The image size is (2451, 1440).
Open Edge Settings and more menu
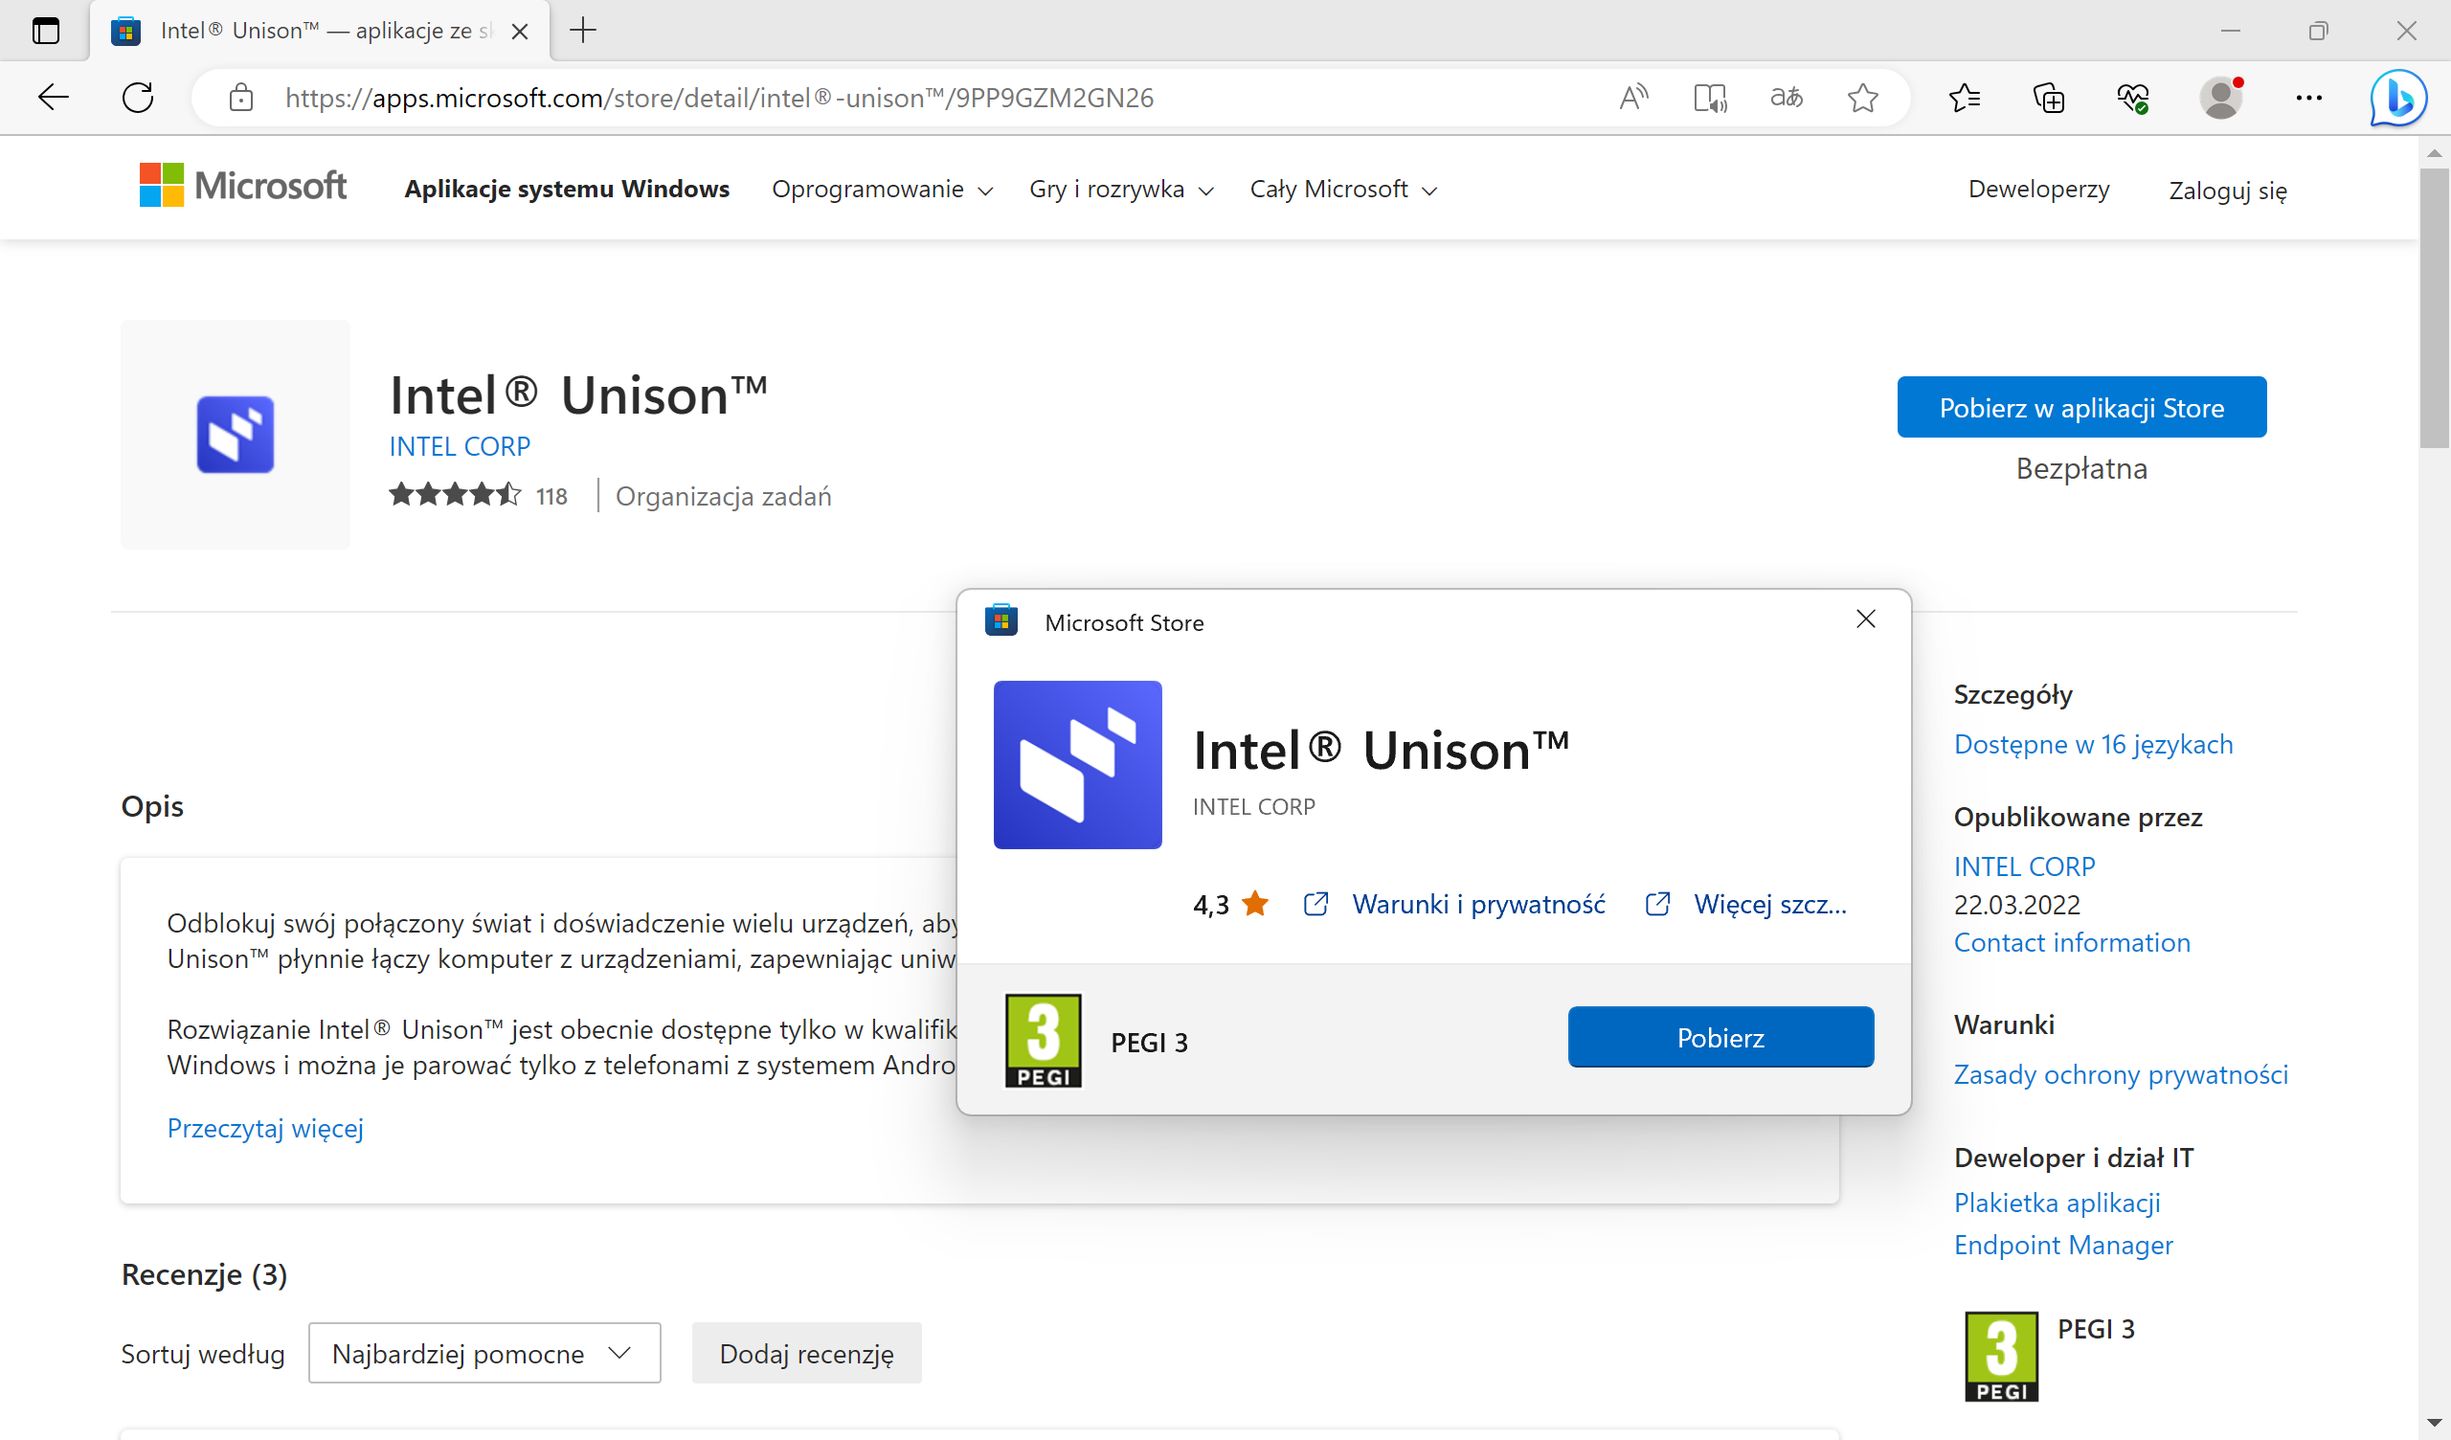click(x=2308, y=98)
